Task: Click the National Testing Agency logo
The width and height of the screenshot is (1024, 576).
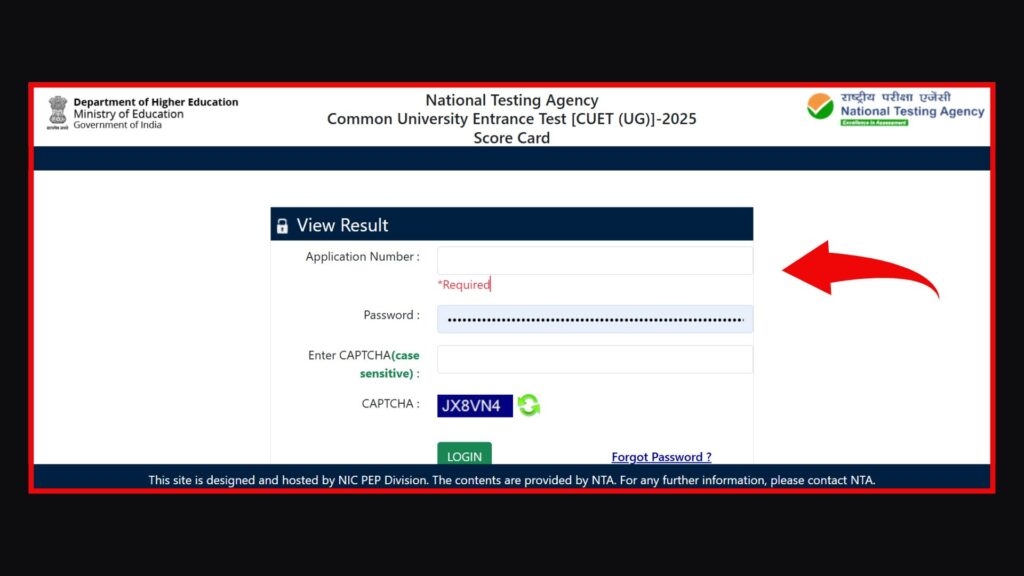Action: [895, 108]
